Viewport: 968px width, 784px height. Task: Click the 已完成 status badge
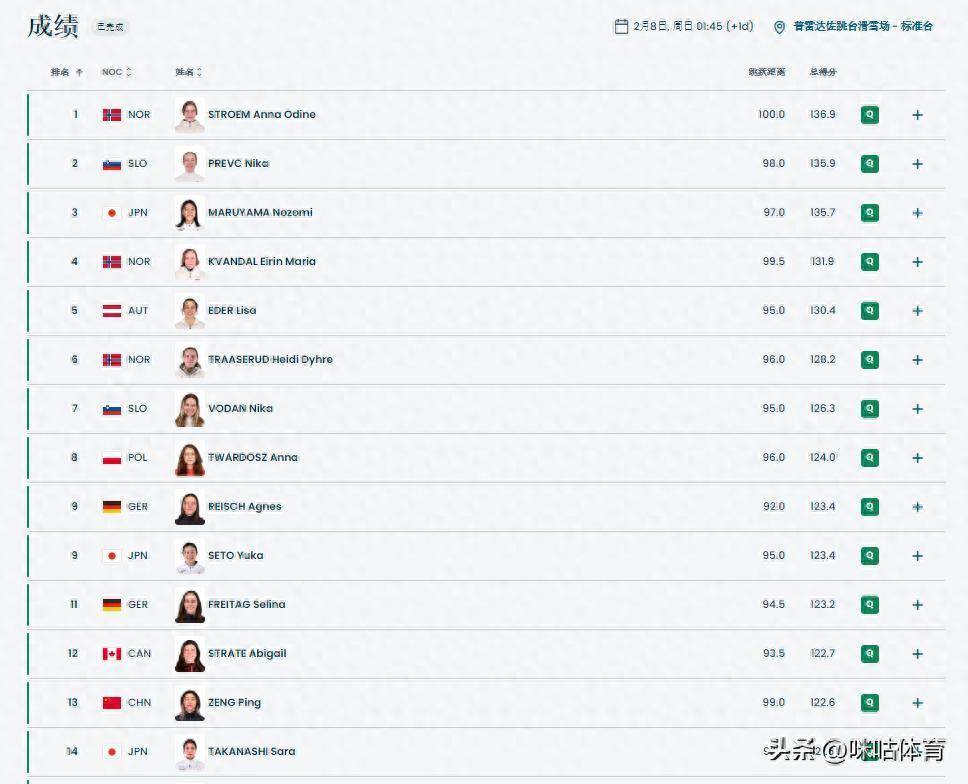point(110,27)
